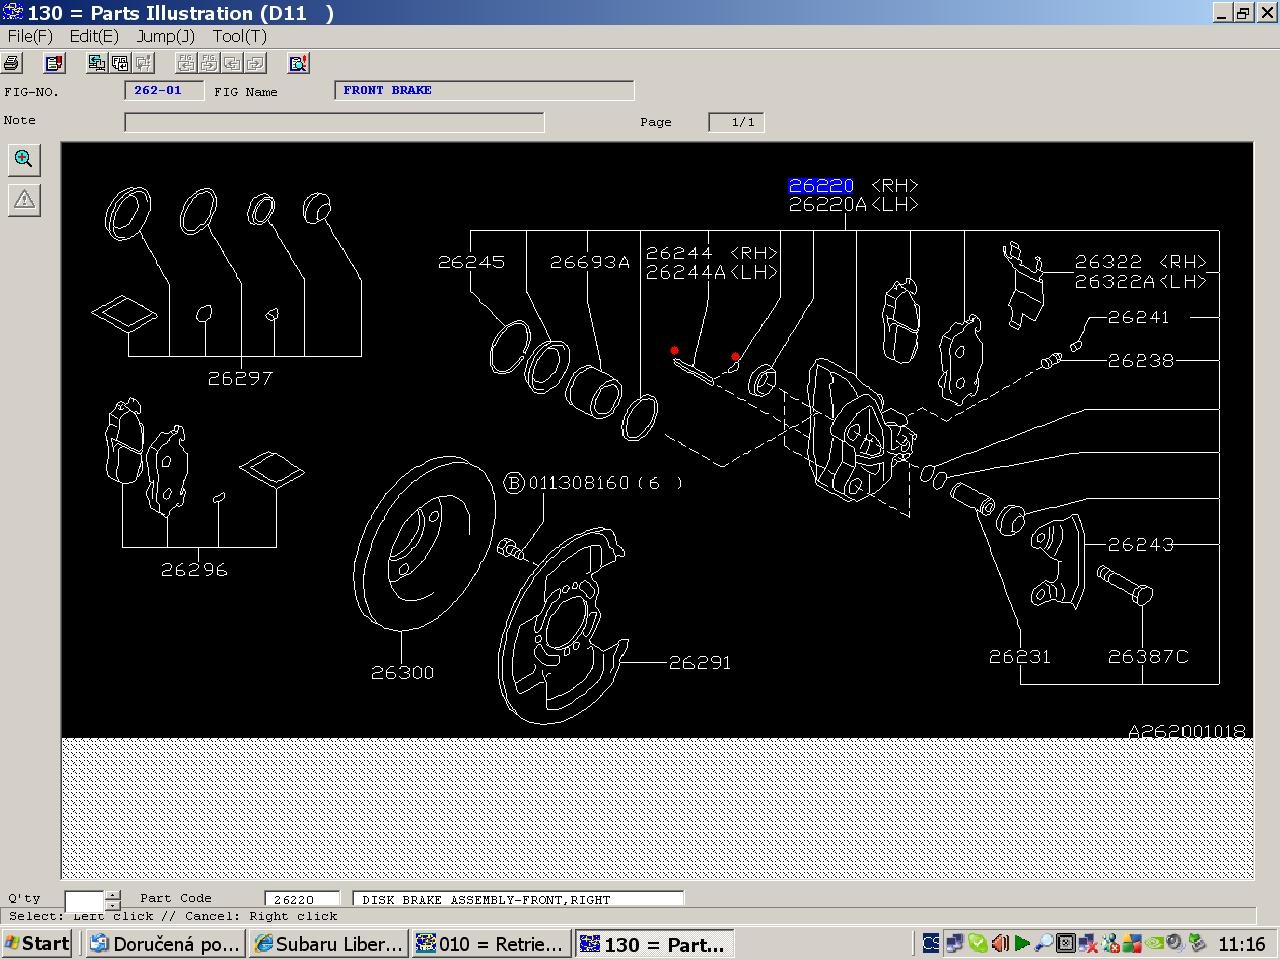The image size is (1280, 960).
Task: Select part number 26291 dust cover label
Action: click(x=700, y=662)
